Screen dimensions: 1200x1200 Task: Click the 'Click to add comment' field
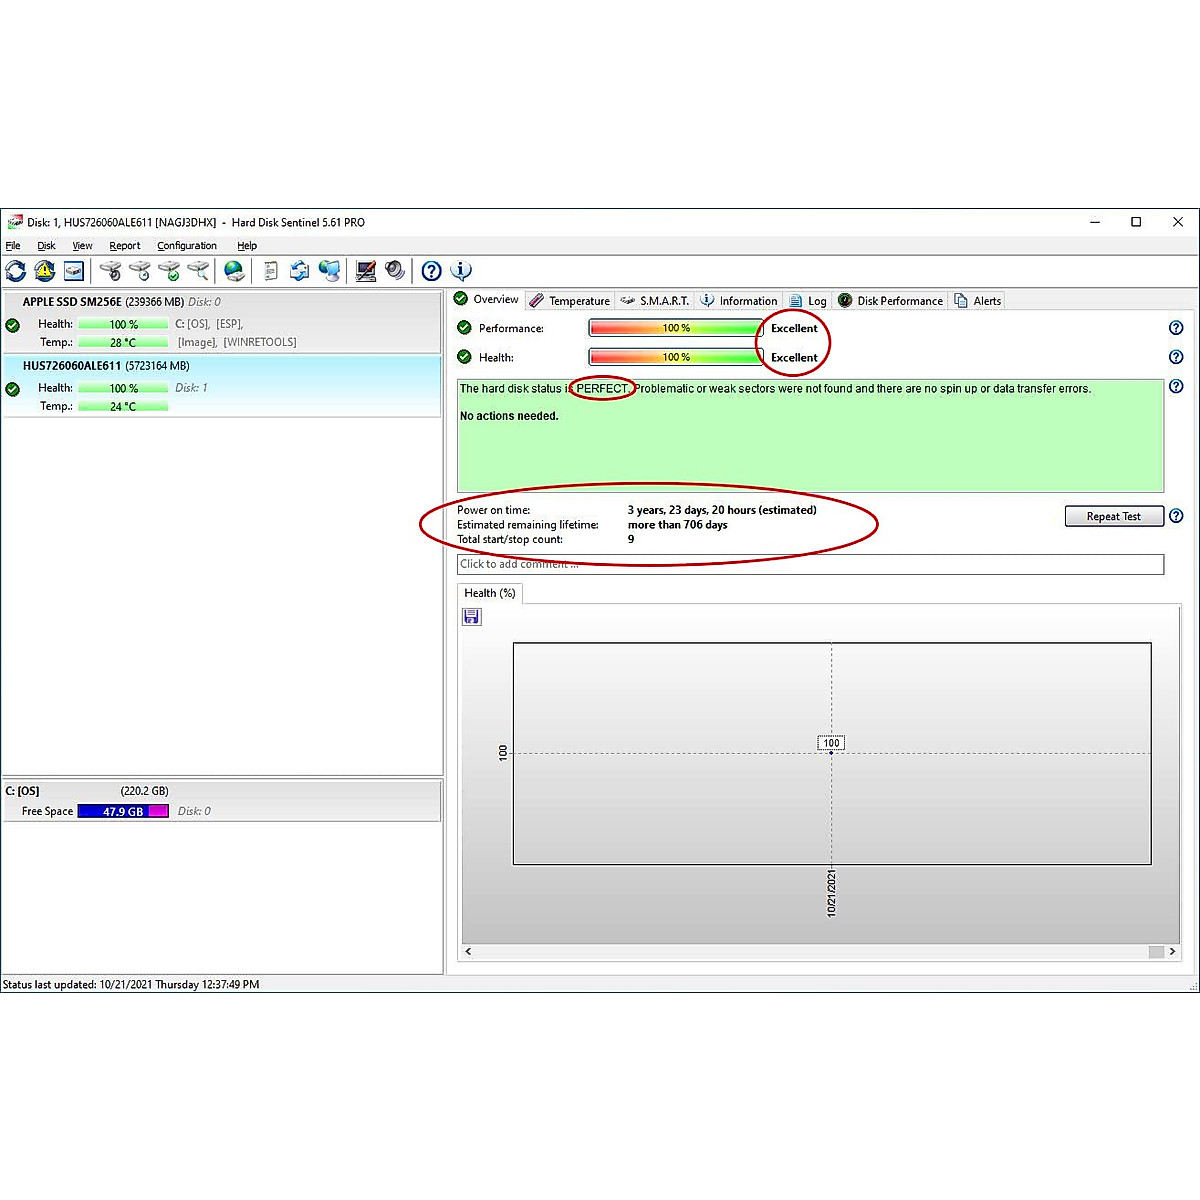tap(810, 565)
